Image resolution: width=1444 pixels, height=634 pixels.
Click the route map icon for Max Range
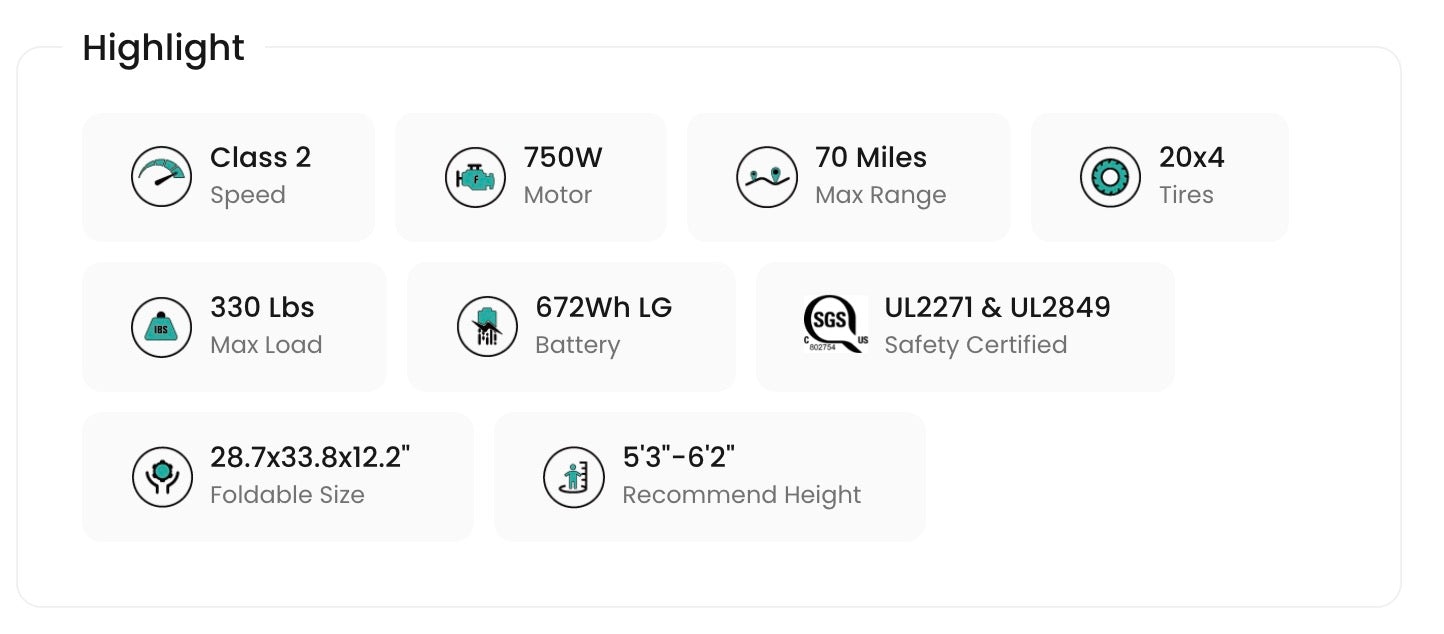coord(767,177)
